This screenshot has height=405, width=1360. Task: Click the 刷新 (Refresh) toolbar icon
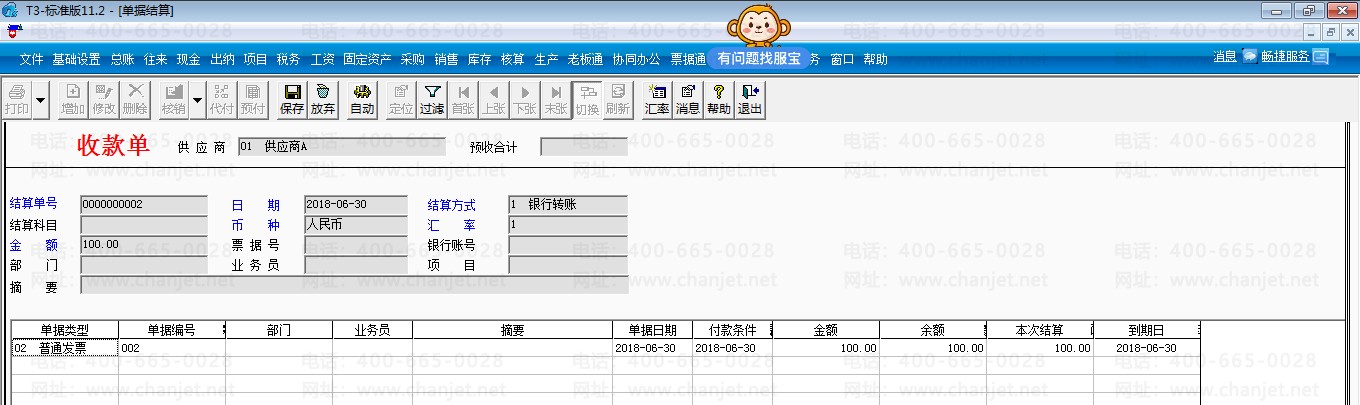[x=618, y=99]
